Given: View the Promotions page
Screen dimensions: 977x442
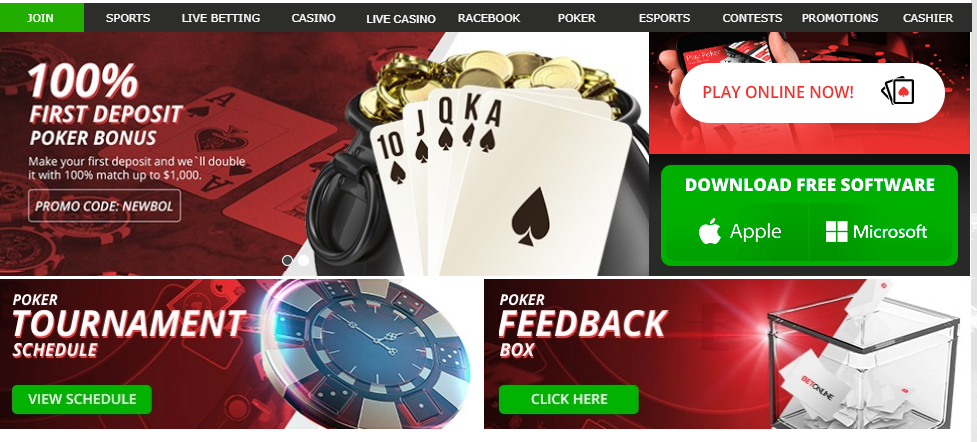Looking at the screenshot, I should tap(840, 18).
